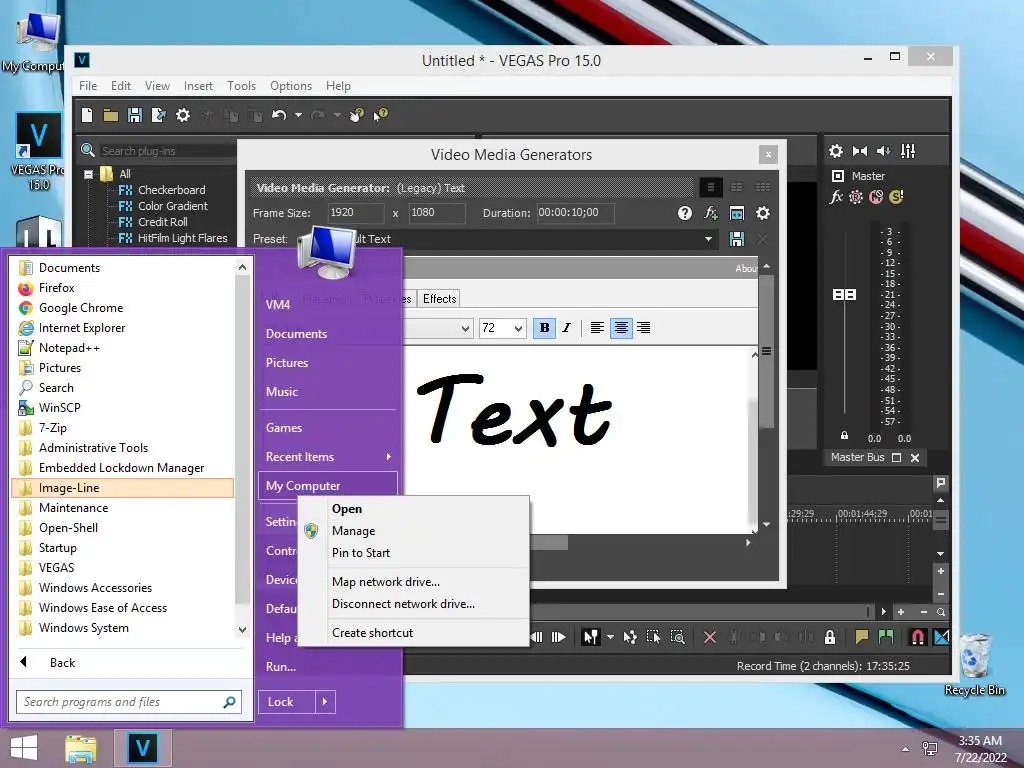Click the dim output speaker icon

[884, 152]
